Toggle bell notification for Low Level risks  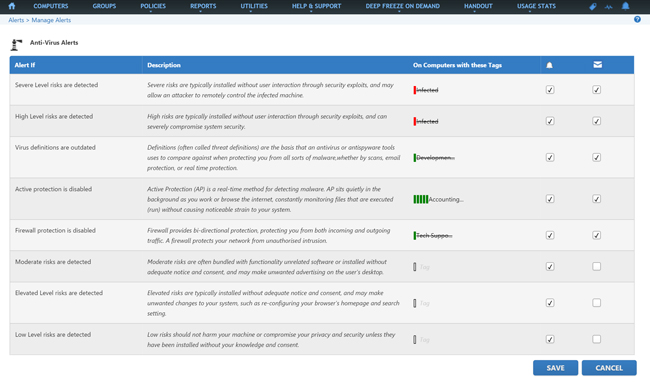click(550, 339)
